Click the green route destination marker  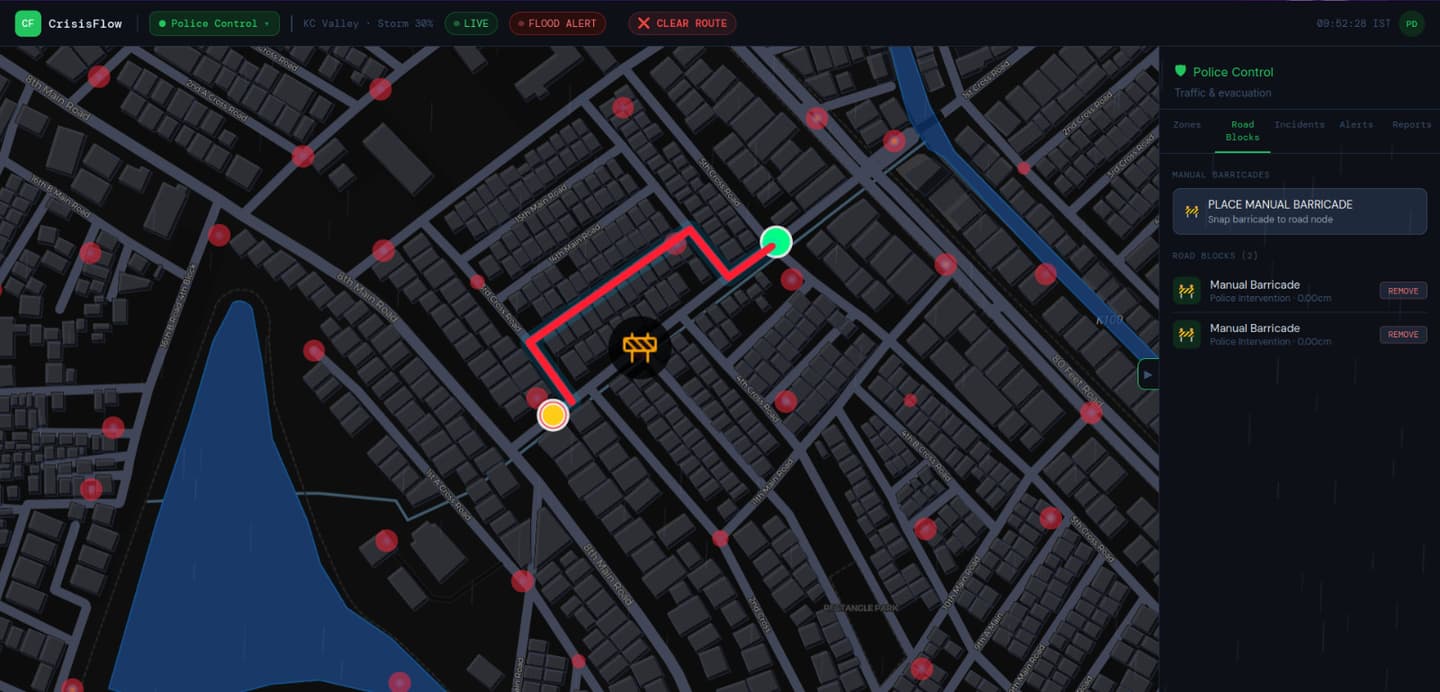coord(776,242)
